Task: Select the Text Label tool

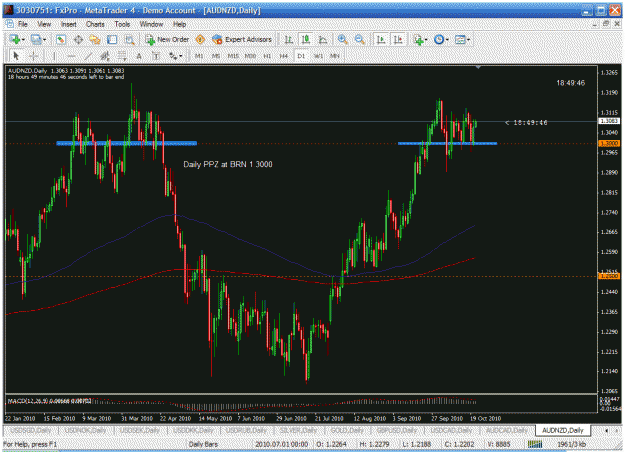Action: point(156,56)
